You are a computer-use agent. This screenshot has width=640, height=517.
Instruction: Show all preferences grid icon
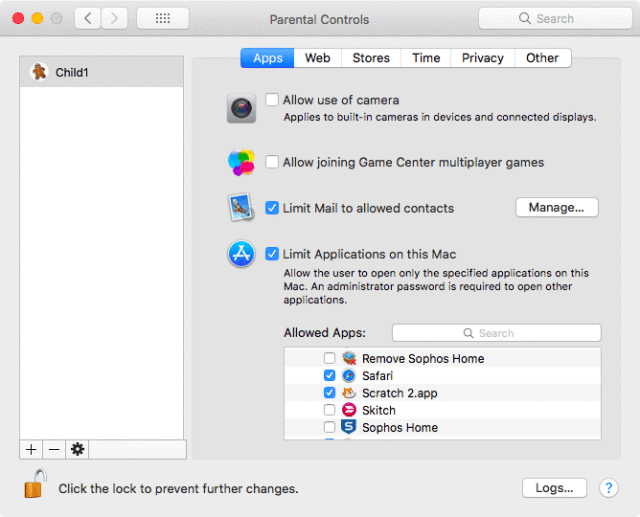point(162,18)
